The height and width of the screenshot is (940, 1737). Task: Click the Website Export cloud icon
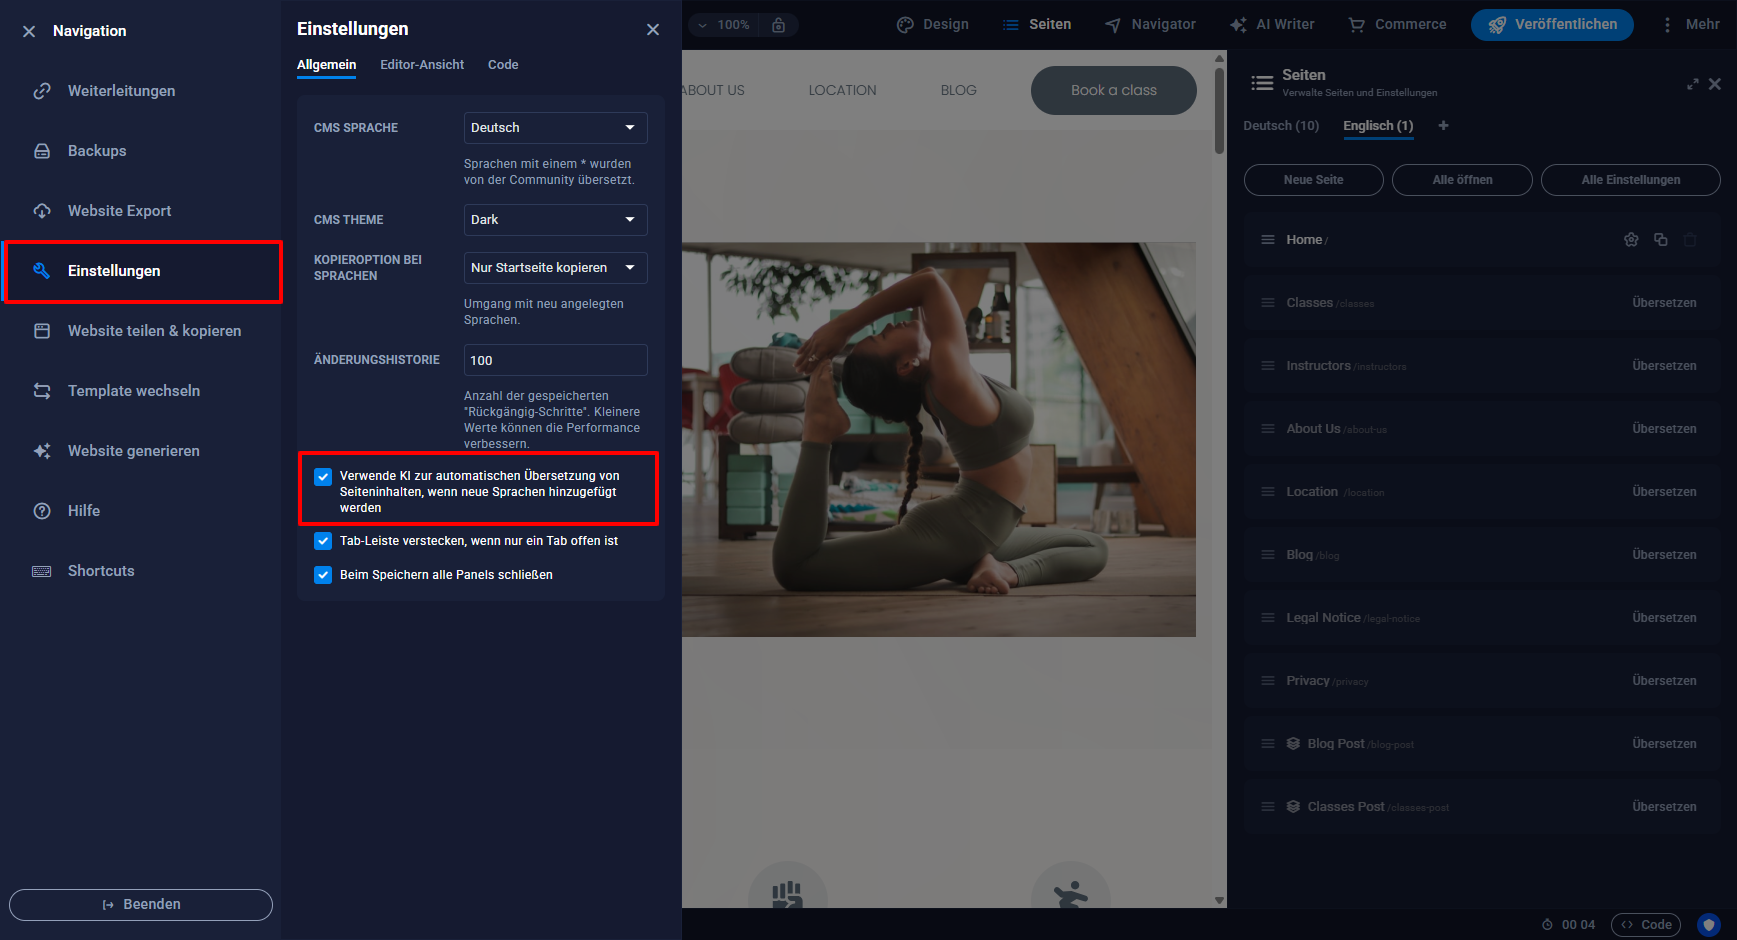pos(42,211)
